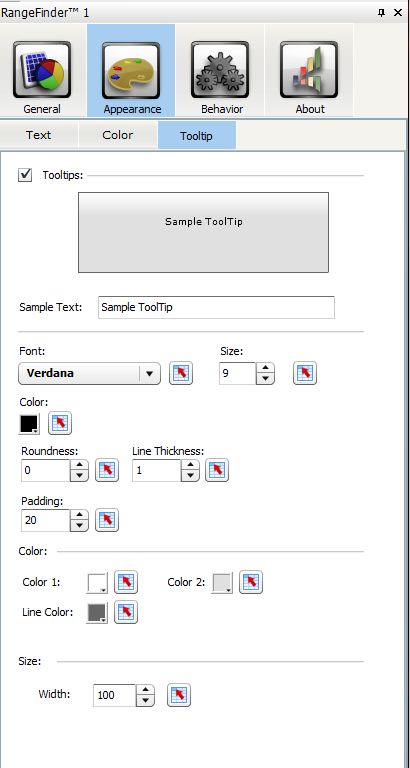Click the pick-from-cell icon next to Font
This screenshot has height=768, width=410.
[181, 374]
